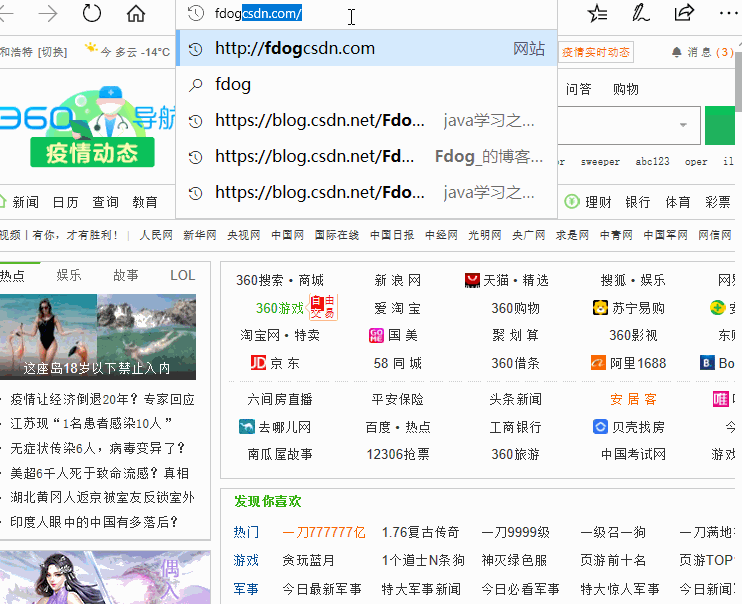The image size is (742, 604).
Task: Open the message bell notifications
Action: point(702,52)
